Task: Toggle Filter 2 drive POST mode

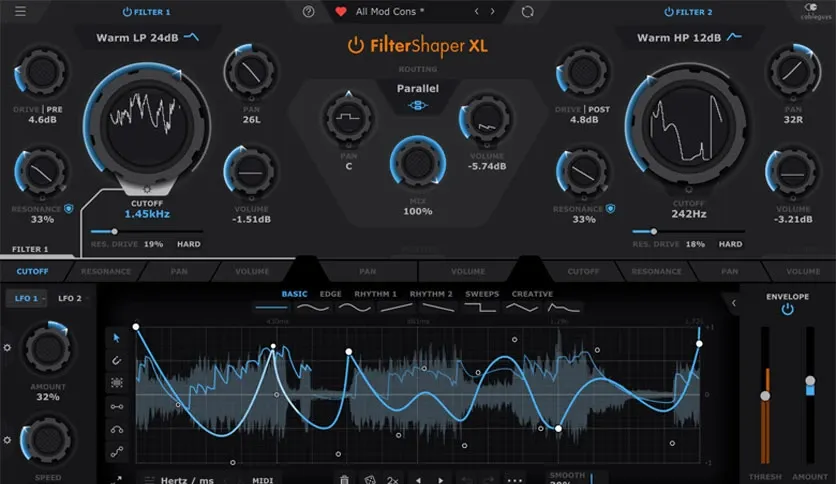Action: [599, 109]
